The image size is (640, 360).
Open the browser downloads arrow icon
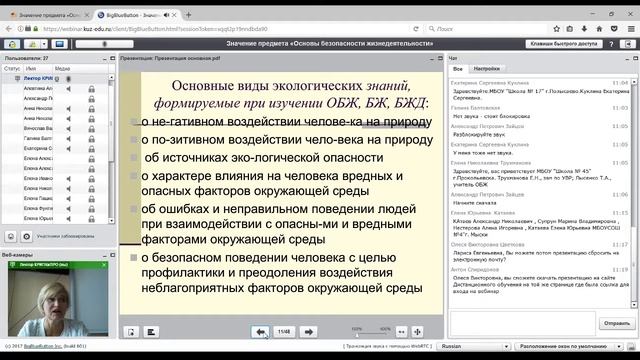[584, 29]
